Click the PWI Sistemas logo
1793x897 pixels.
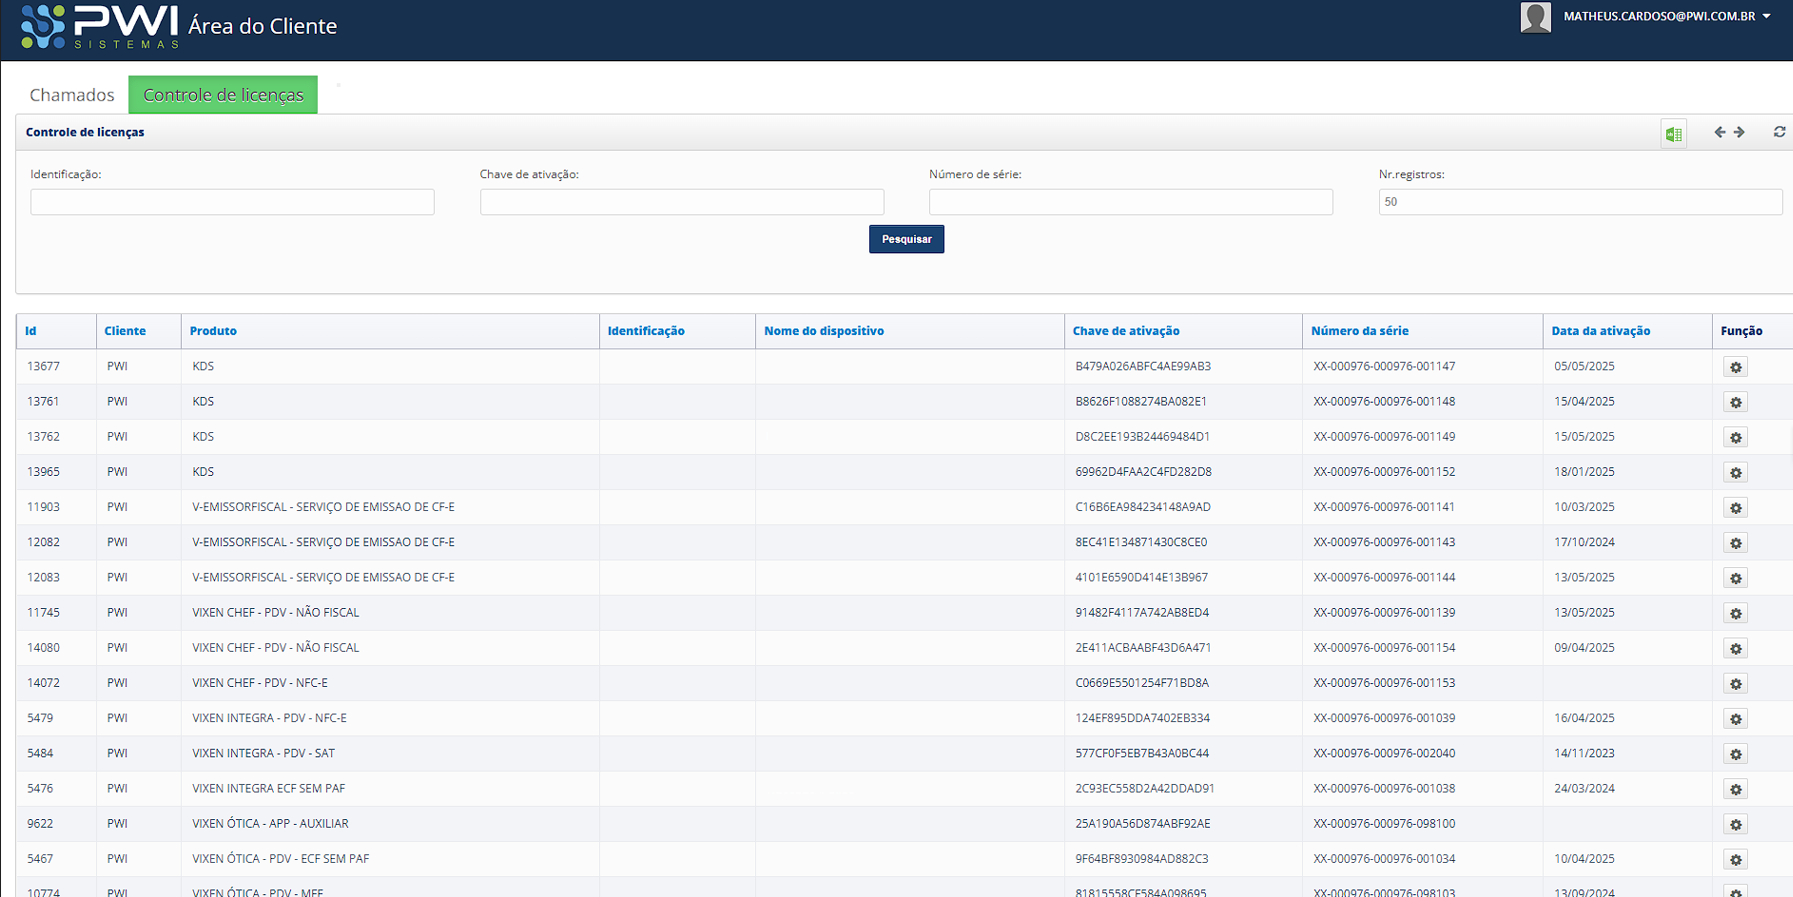pyautogui.click(x=99, y=26)
